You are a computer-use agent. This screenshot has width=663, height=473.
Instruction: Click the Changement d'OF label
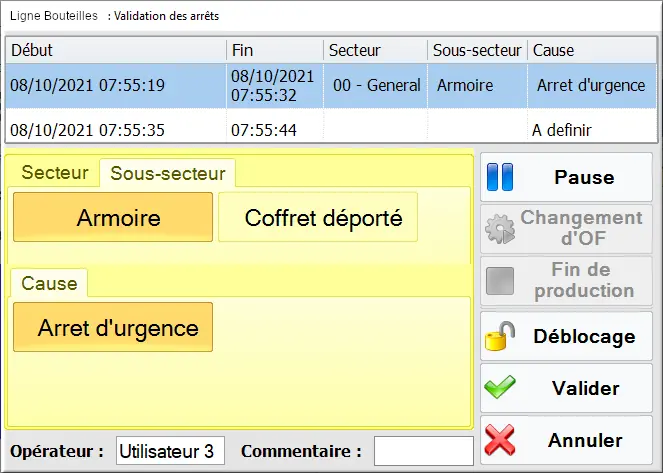(582, 228)
